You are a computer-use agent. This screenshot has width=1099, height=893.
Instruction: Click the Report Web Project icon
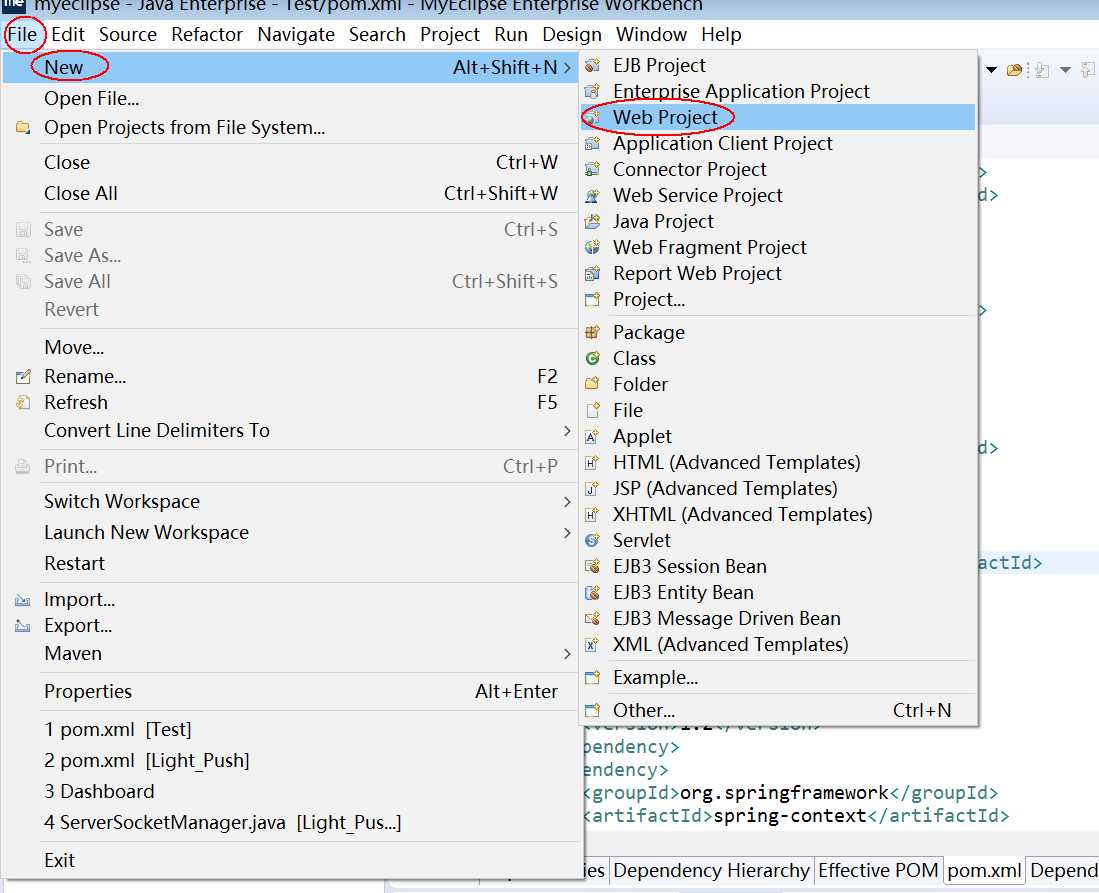pos(592,273)
